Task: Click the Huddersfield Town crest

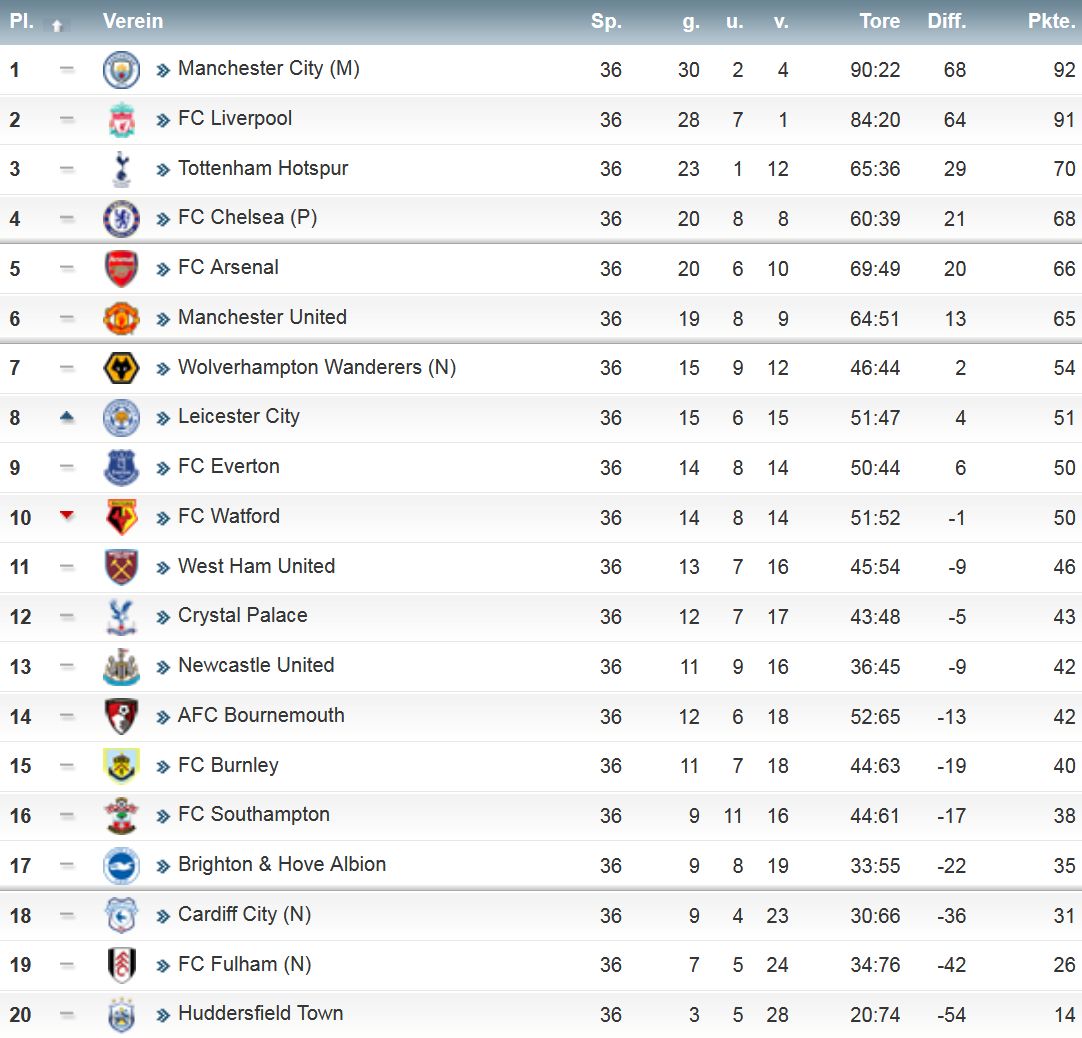Action: pos(121,1015)
